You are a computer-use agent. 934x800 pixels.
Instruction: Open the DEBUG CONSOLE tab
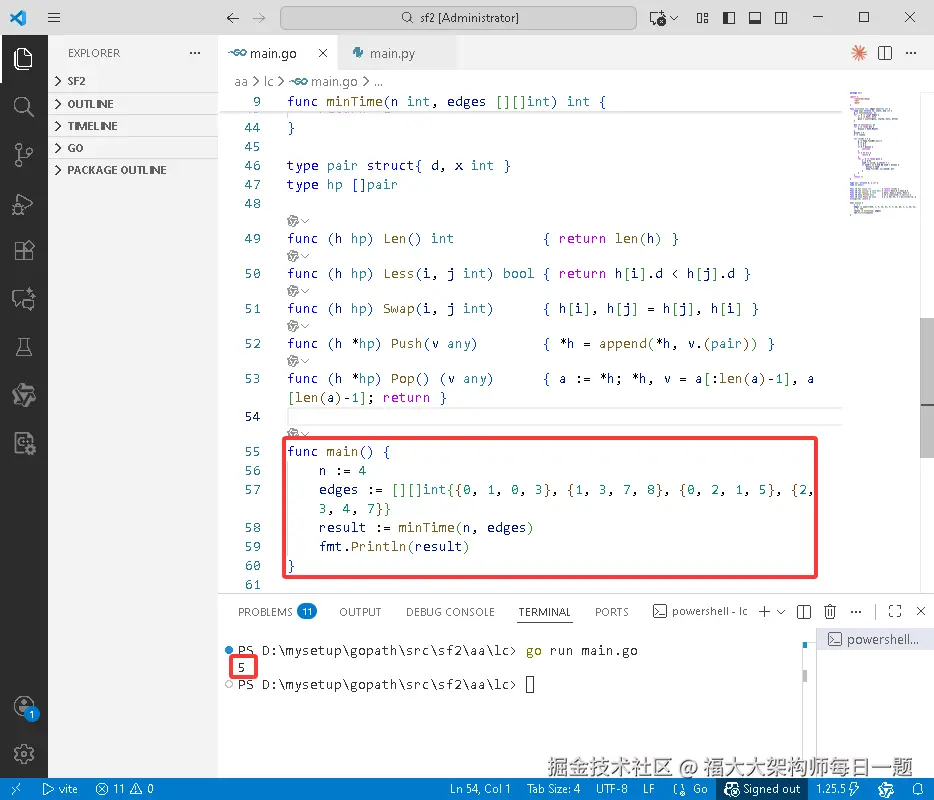pos(450,612)
